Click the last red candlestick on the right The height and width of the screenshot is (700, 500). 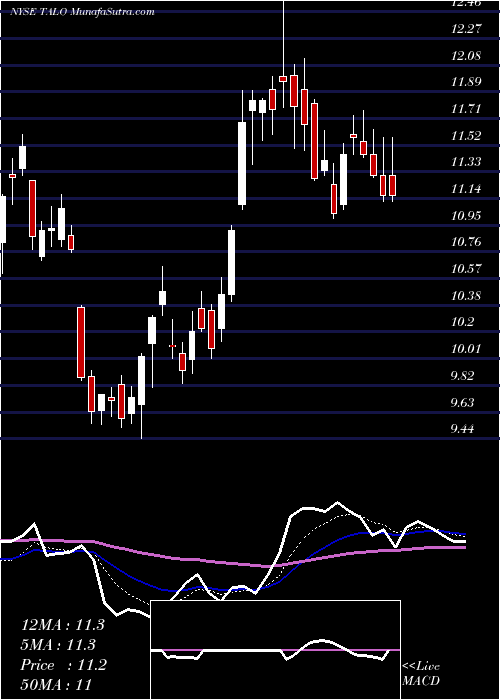coord(392,185)
